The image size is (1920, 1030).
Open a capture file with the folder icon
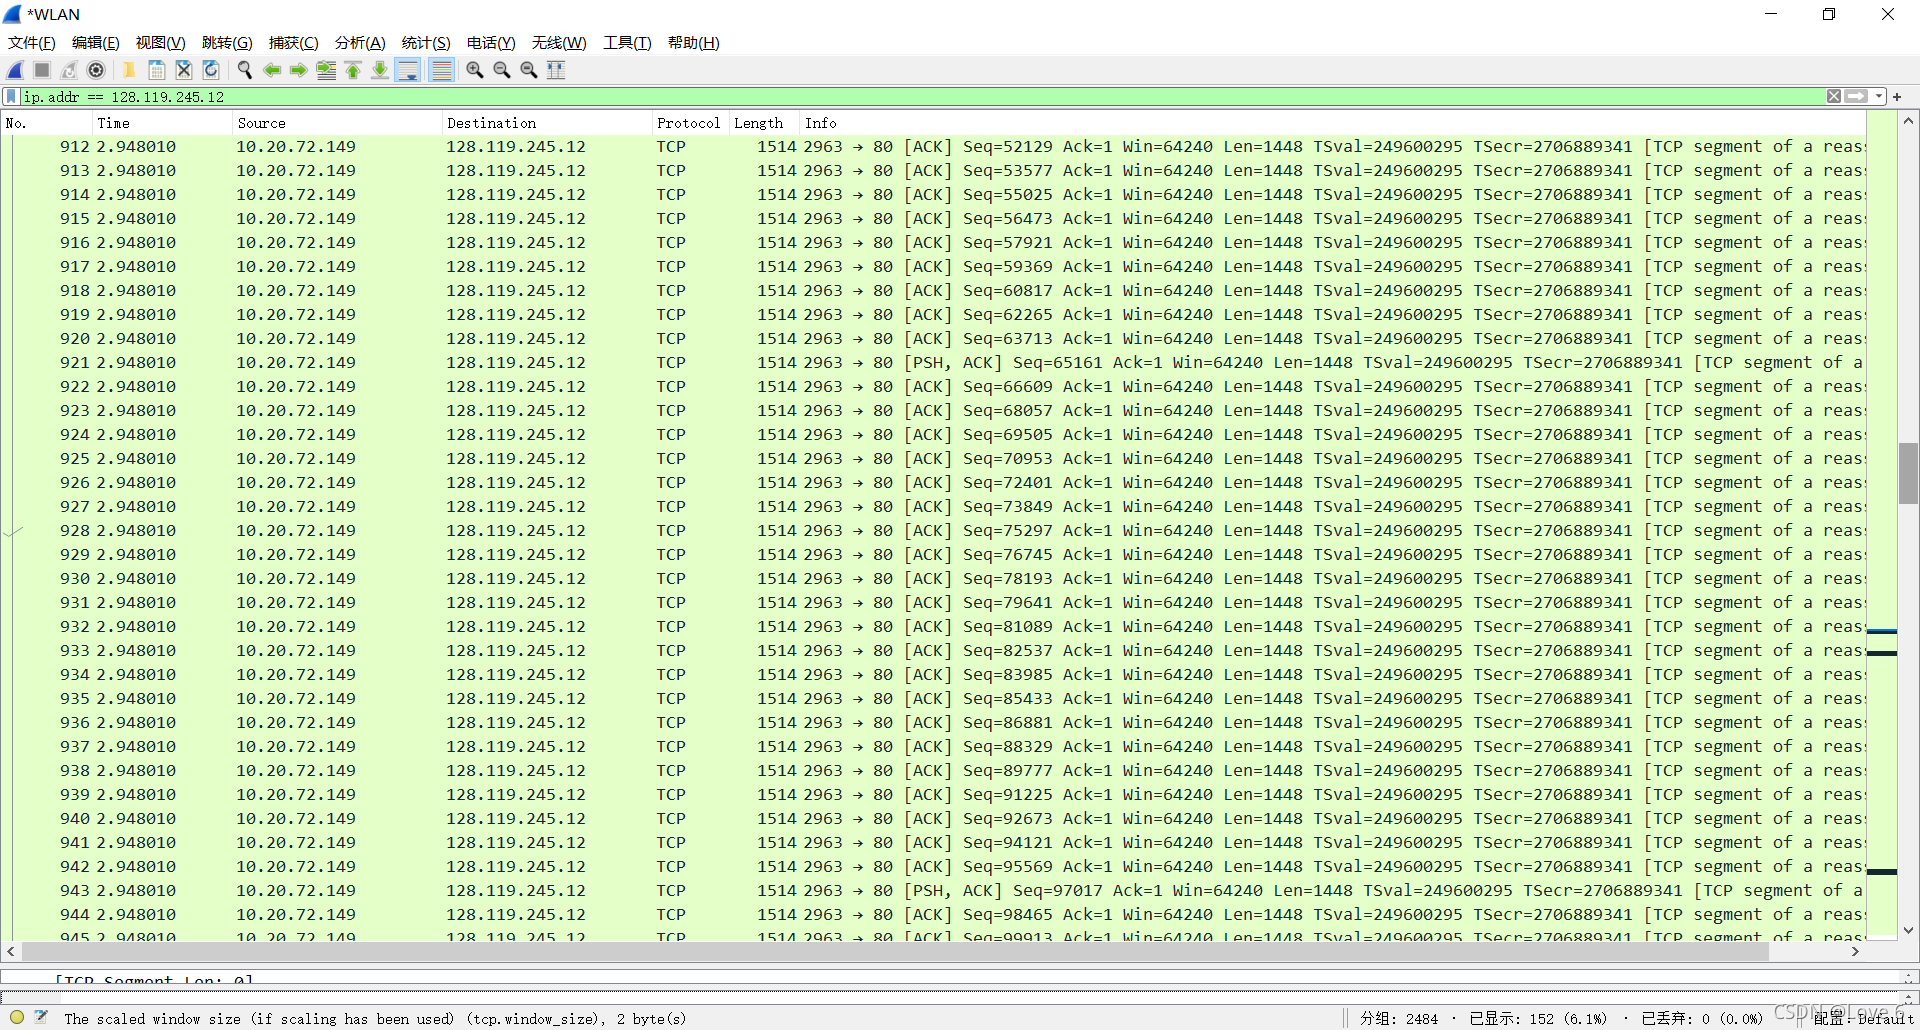click(129, 70)
